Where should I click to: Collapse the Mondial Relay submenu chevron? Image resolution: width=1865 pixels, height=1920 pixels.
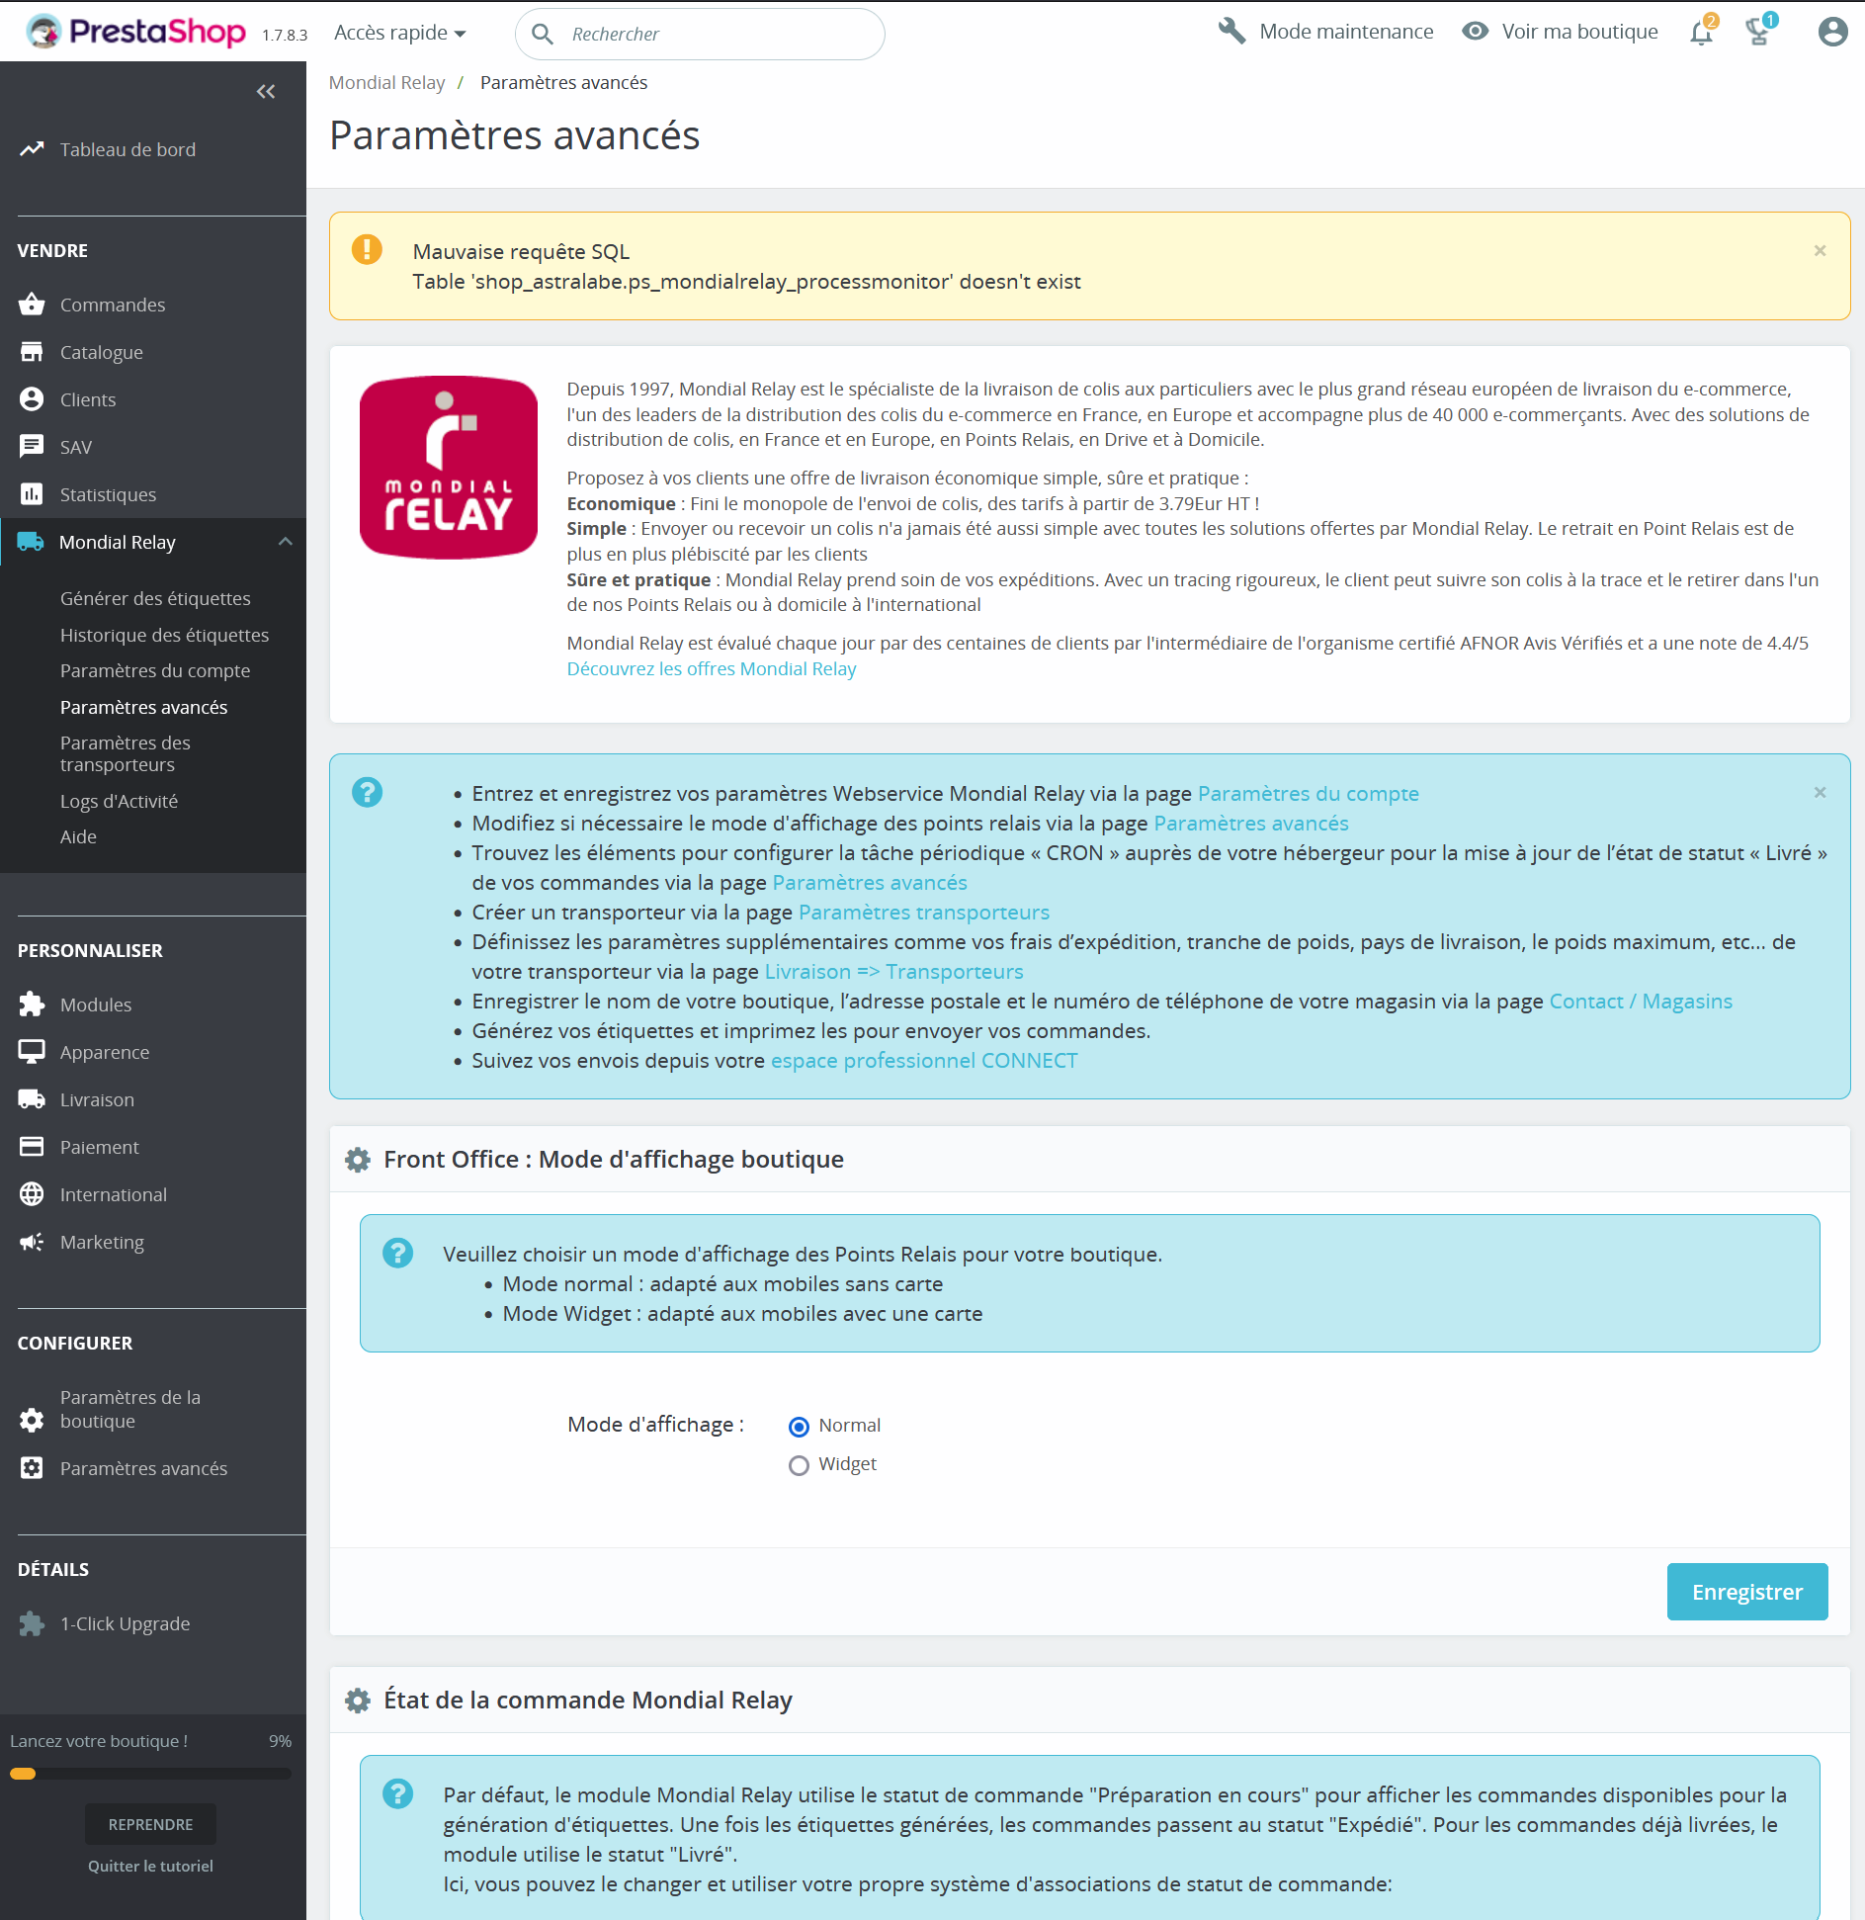point(285,542)
